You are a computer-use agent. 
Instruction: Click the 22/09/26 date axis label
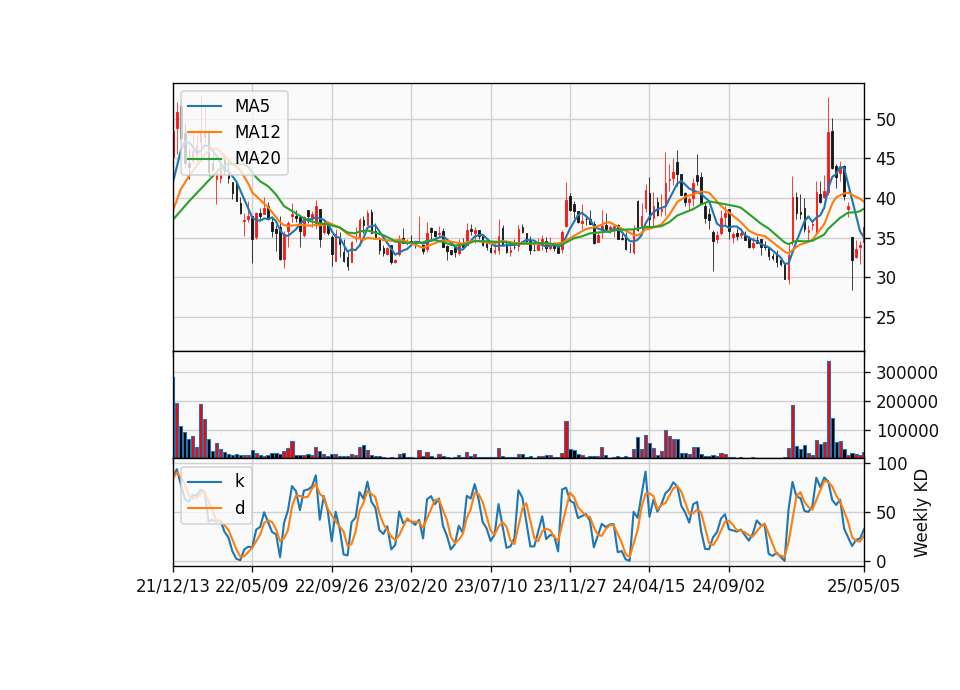coord(332,587)
